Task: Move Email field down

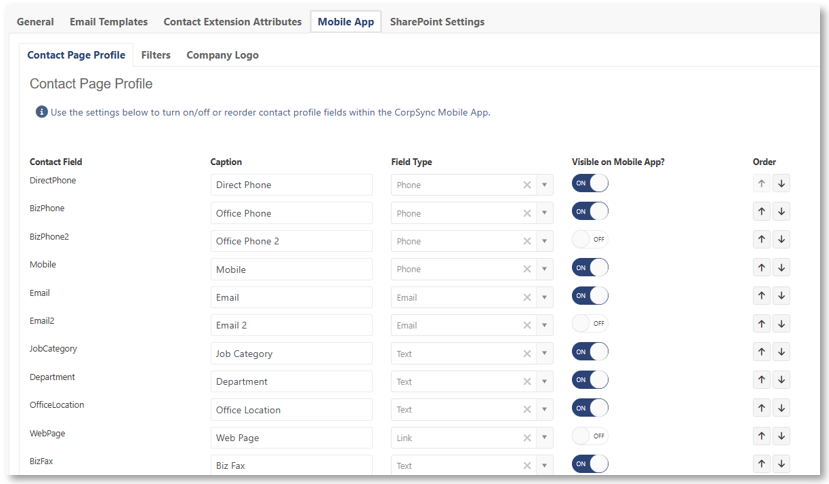Action: click(781, 296)
